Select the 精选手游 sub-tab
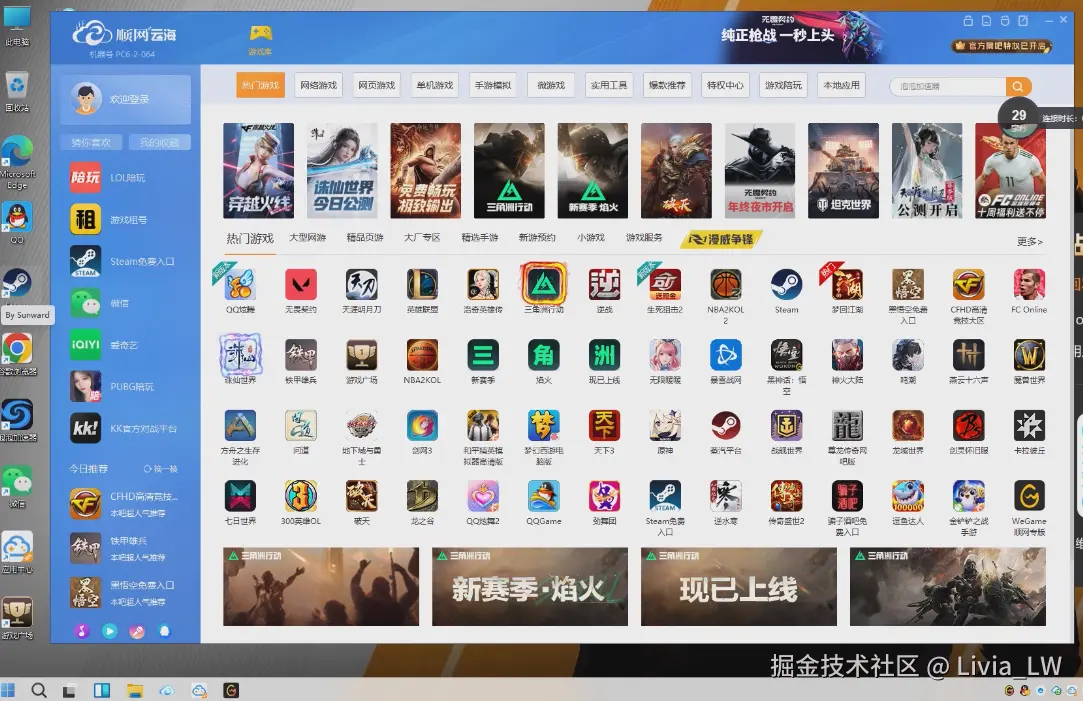 (x=479, y=238)
